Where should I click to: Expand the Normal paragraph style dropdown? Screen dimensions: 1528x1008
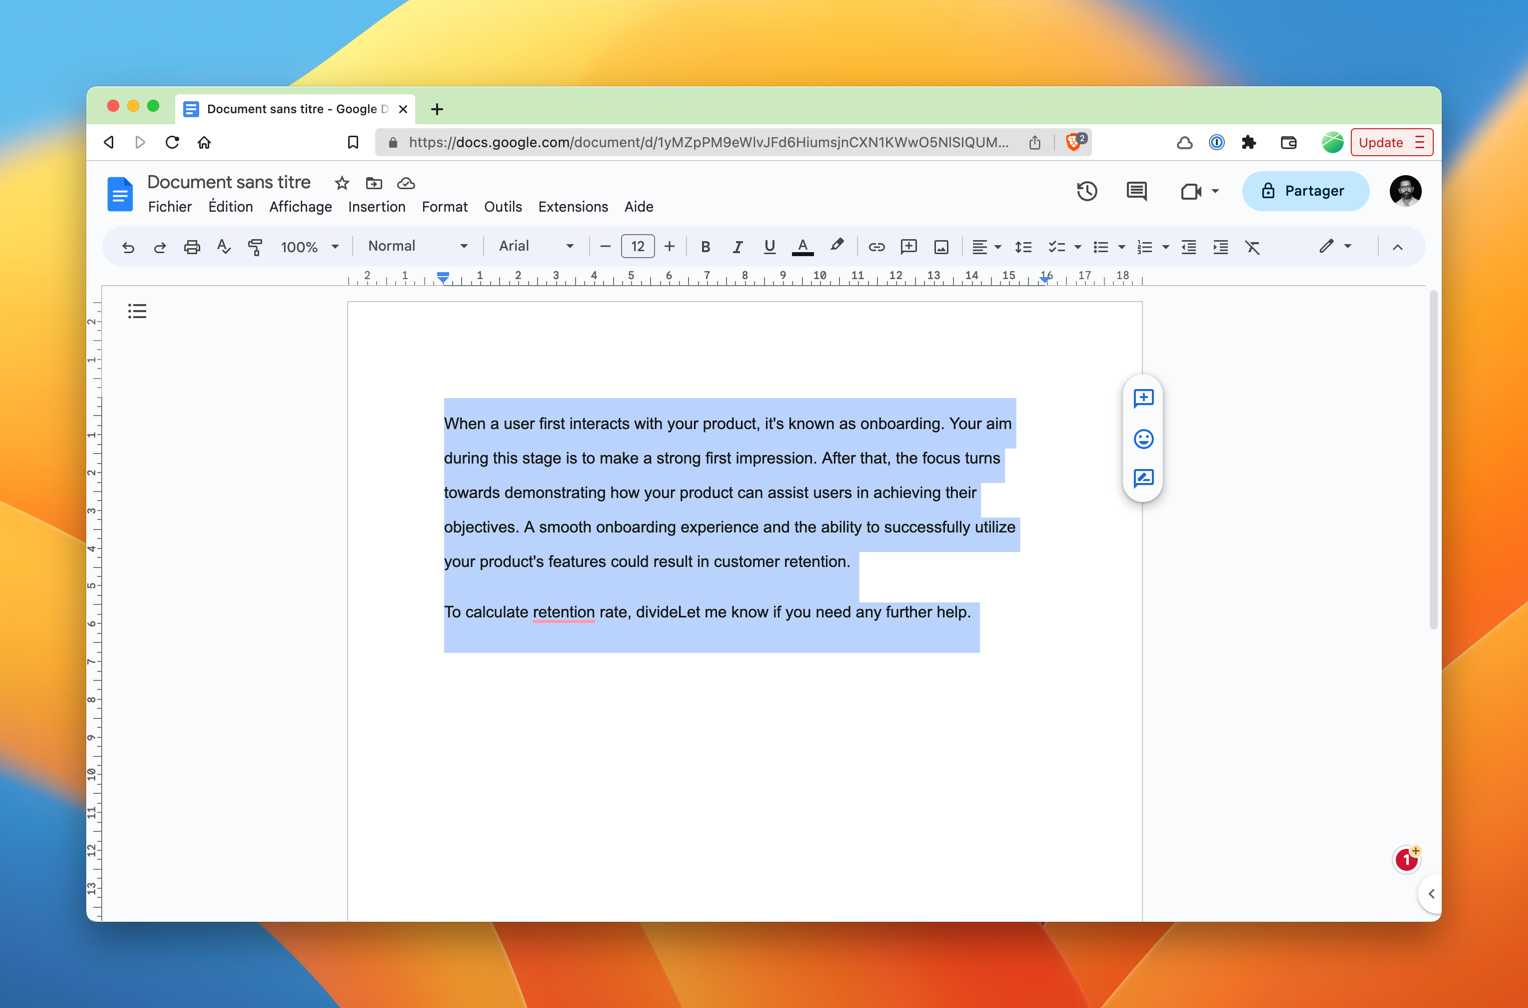417,246
